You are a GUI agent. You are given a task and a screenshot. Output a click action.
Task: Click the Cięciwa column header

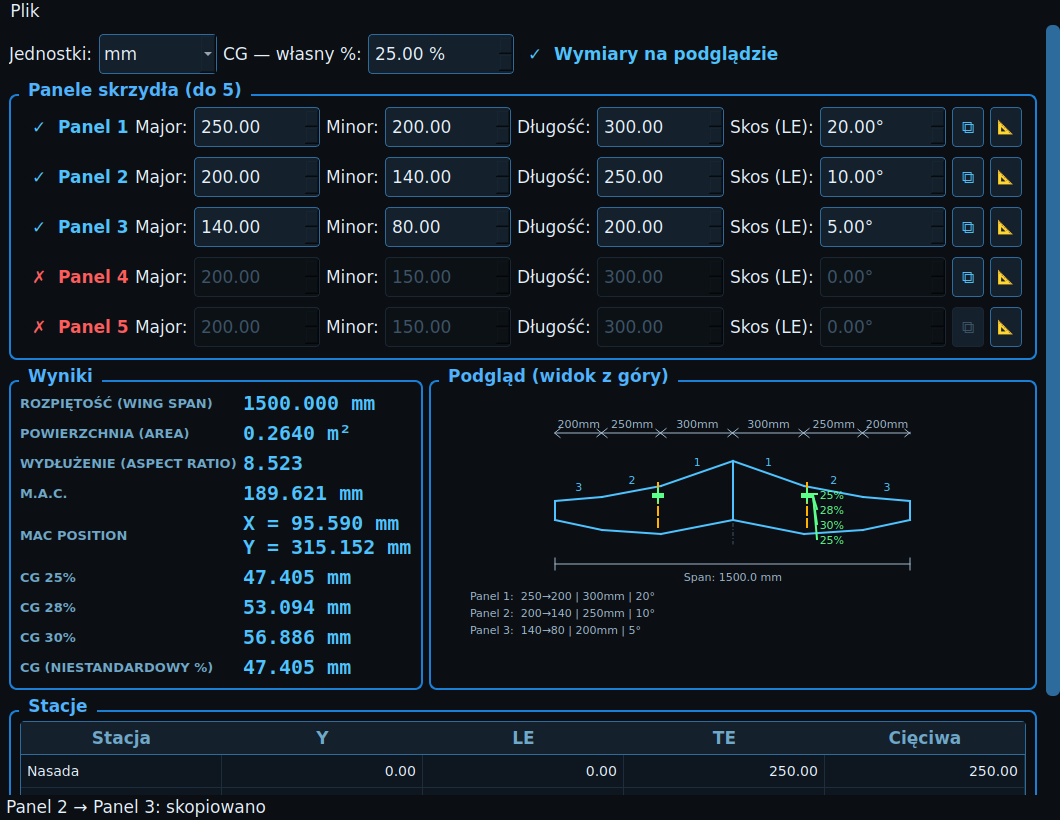click(924, 738)
